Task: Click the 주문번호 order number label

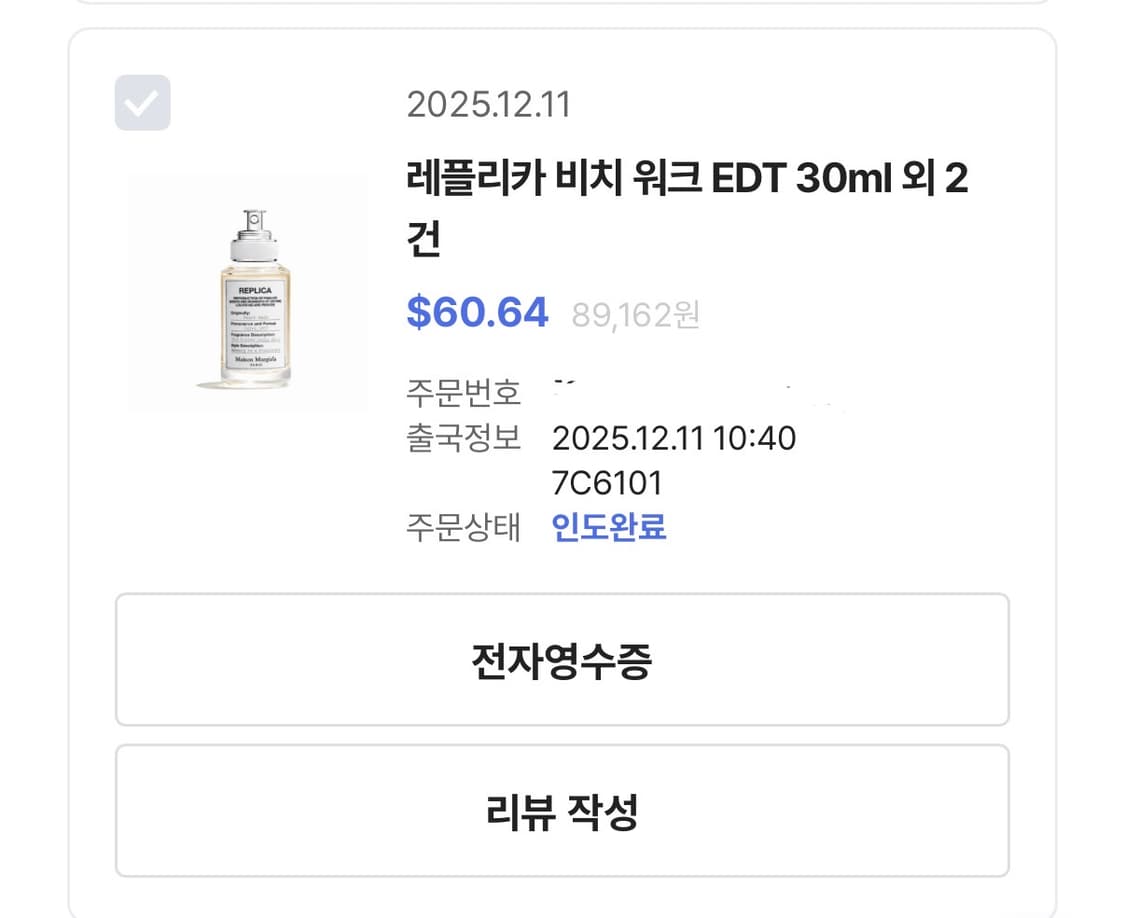Action: [463, 393]
